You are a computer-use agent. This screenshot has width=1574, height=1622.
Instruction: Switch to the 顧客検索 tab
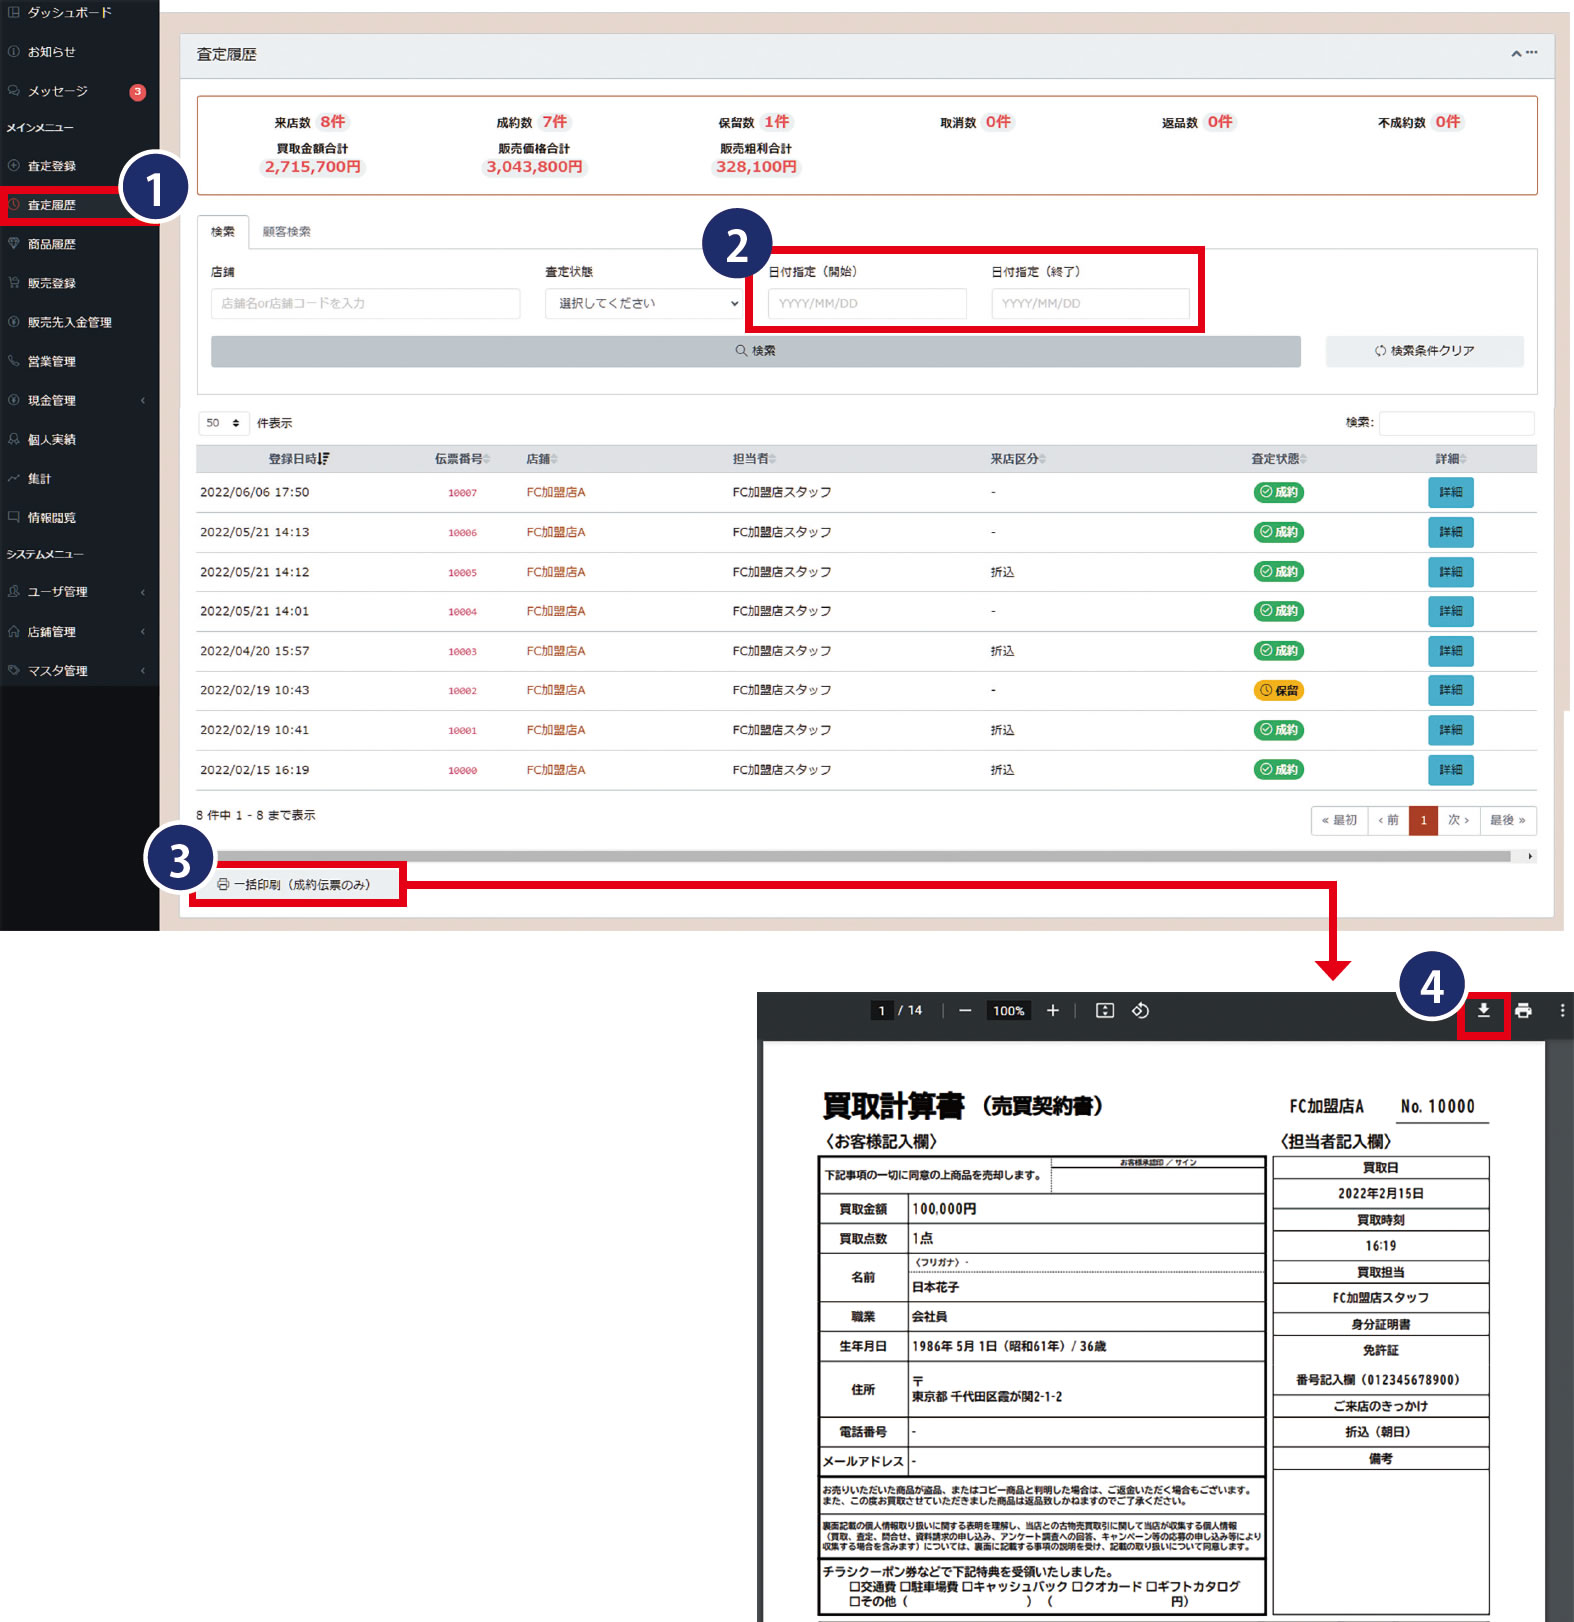tap(286, 232)
